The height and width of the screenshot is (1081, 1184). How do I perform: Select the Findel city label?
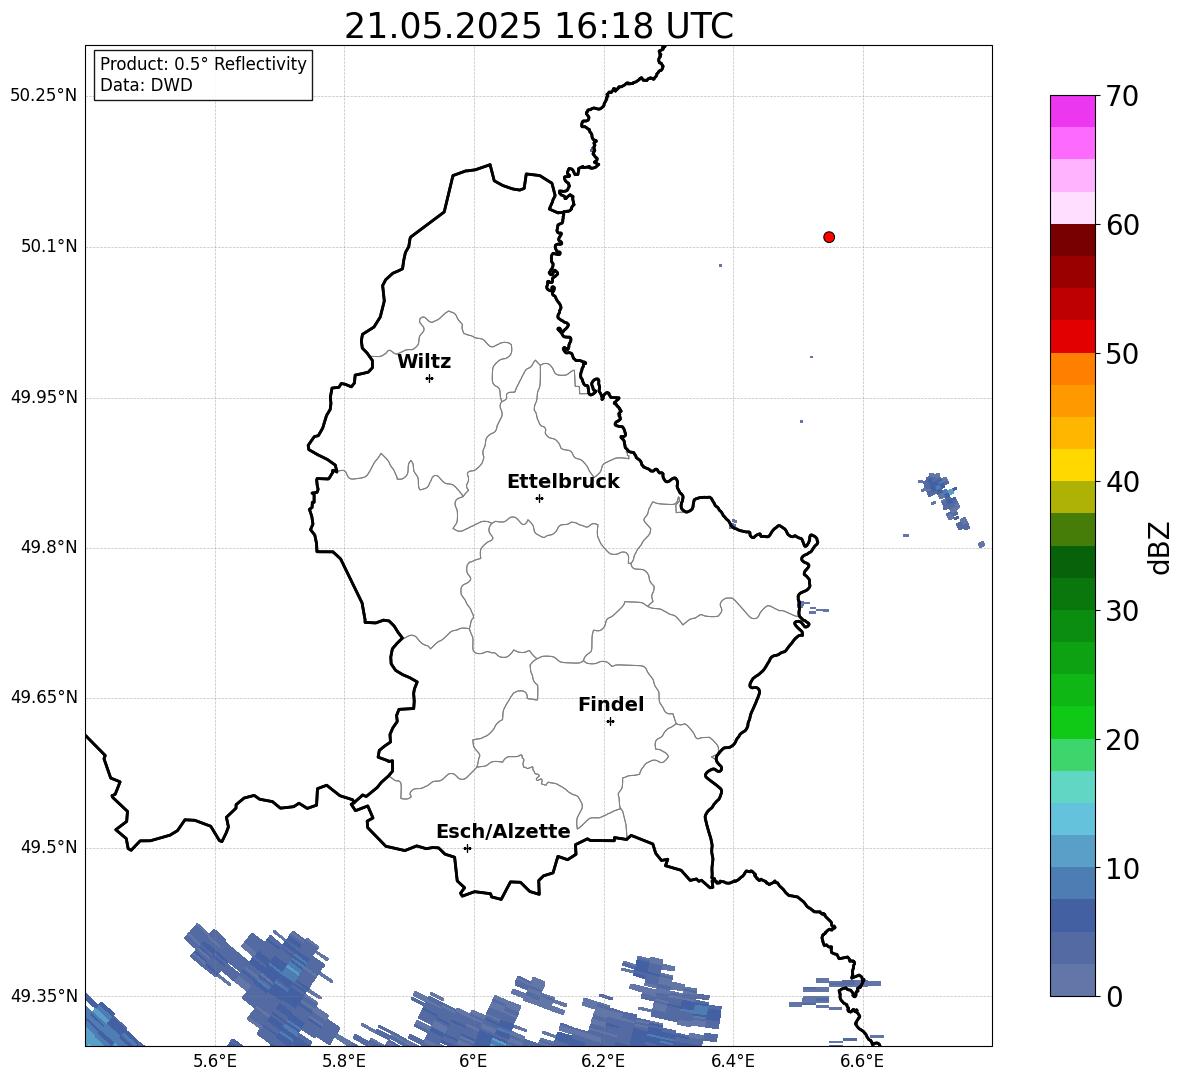tap(611, 704)
